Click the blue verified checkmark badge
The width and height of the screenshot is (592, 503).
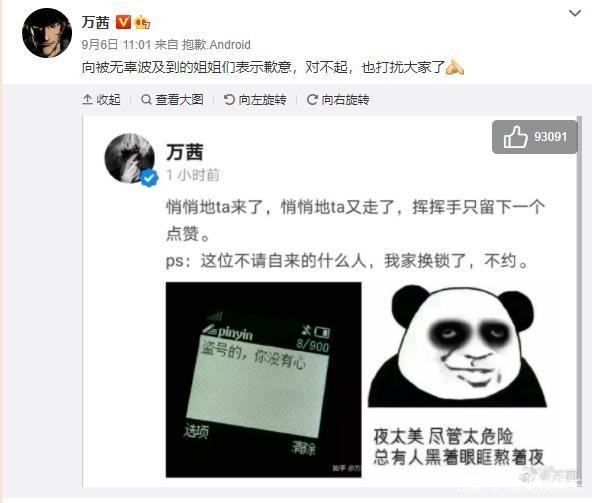[150, 178]
